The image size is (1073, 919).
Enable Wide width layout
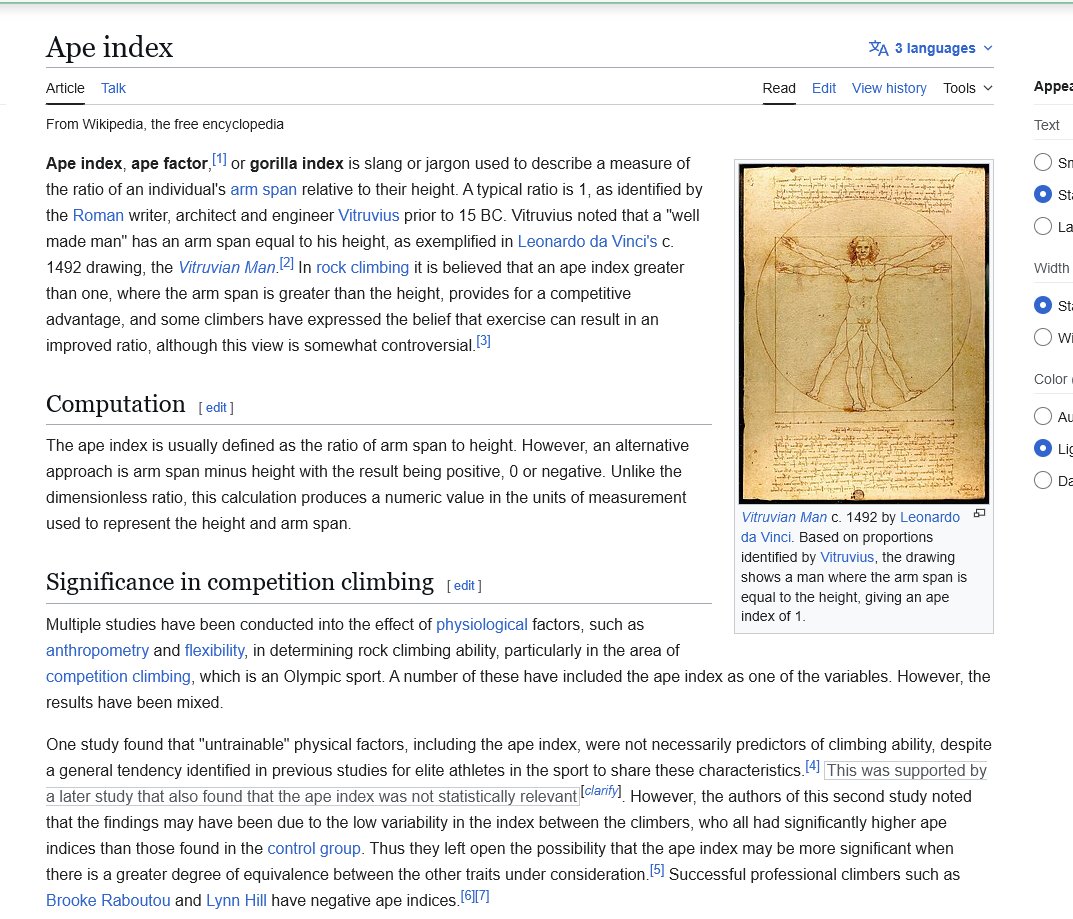[1042, 337]
